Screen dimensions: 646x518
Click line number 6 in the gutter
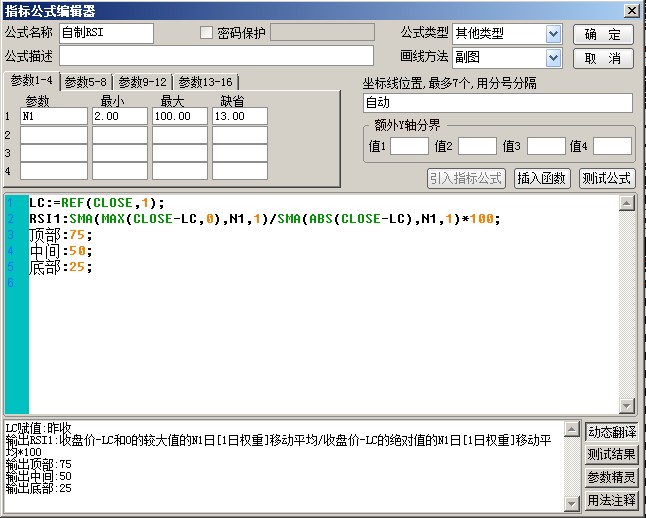coord(10,283)
